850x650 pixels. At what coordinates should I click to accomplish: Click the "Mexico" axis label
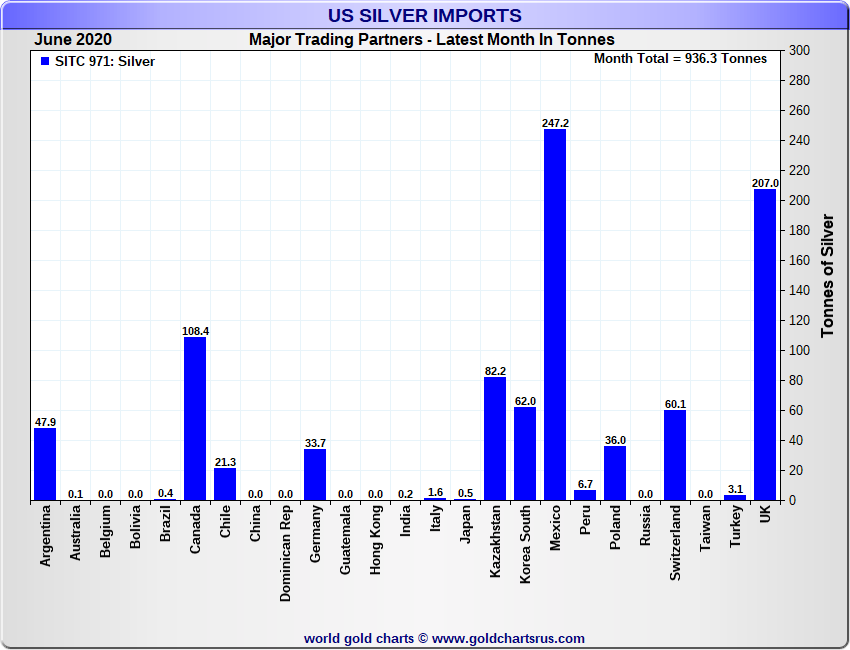tap(555, 528)
